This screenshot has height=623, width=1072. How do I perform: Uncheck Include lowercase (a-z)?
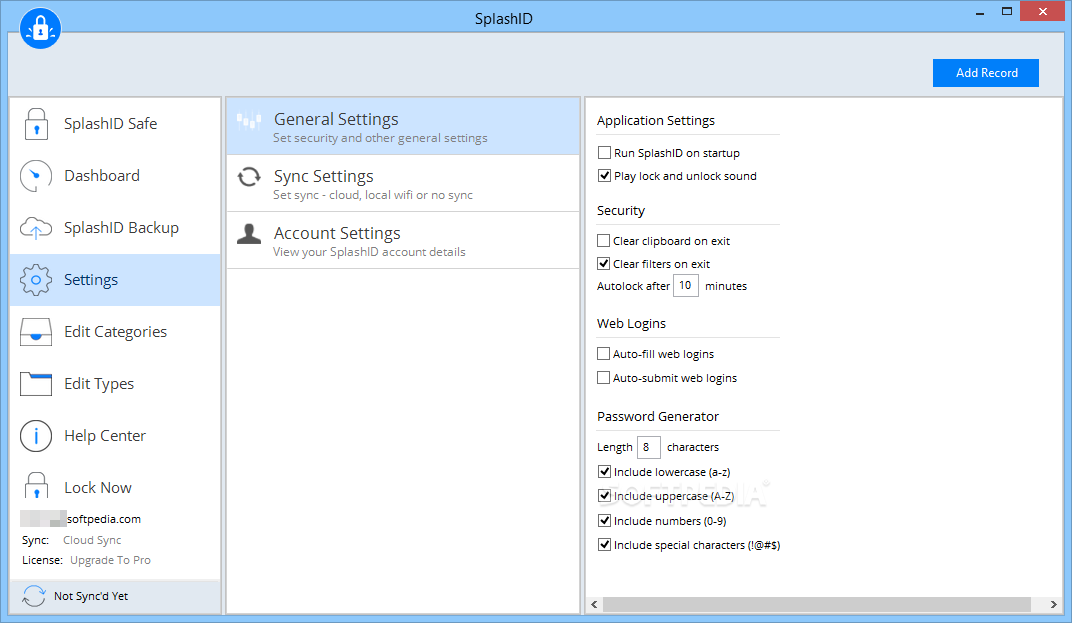(604, 471)
